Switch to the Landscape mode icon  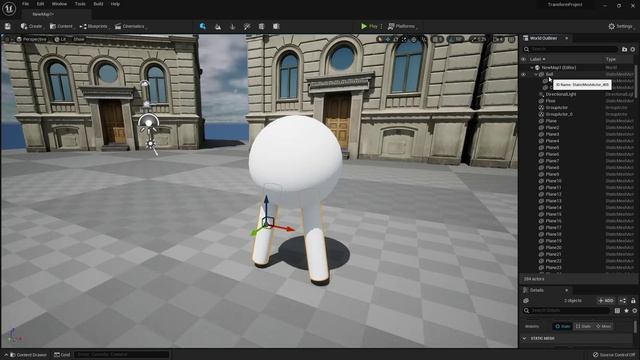218,26
